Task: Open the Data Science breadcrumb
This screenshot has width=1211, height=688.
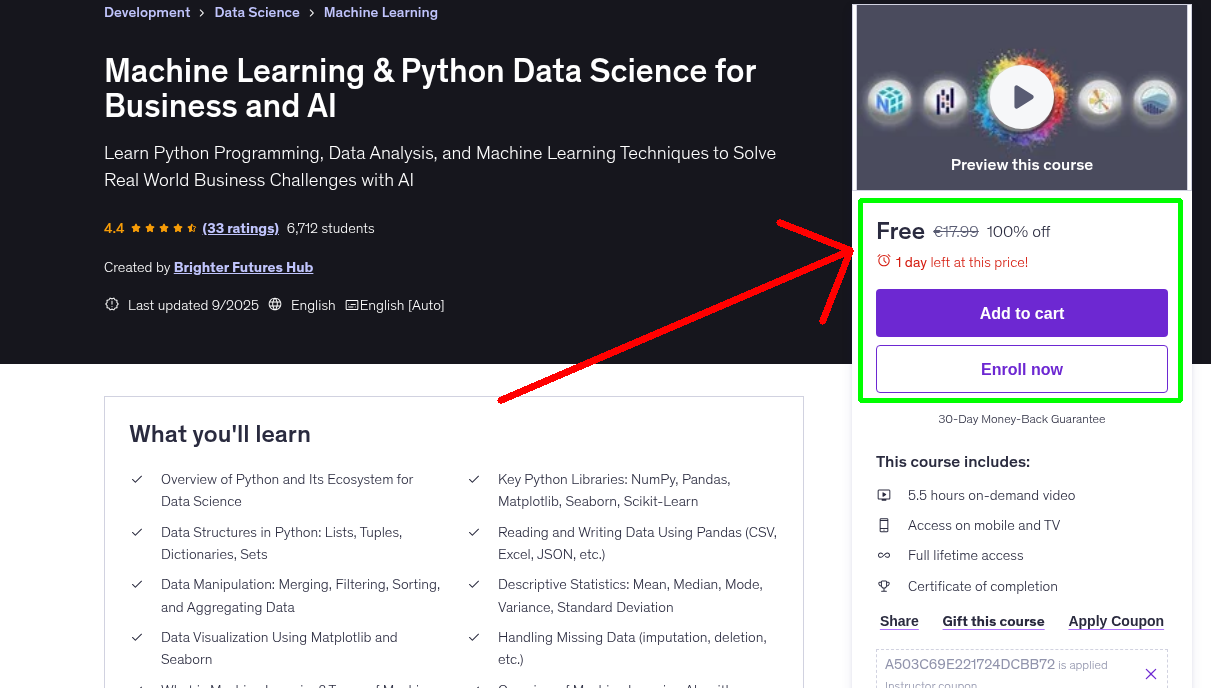Action: point(256,12)
